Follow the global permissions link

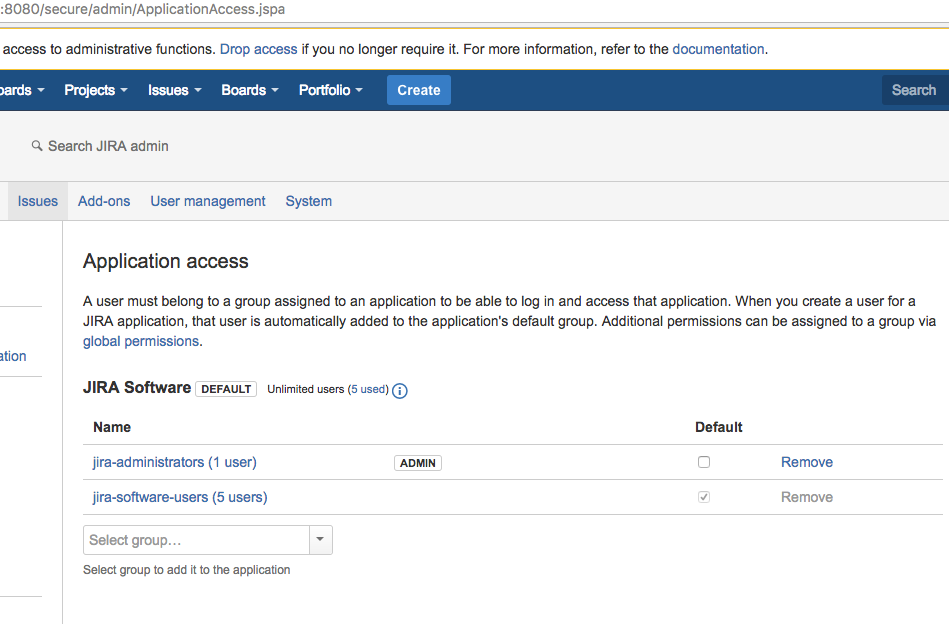(141, 341)
